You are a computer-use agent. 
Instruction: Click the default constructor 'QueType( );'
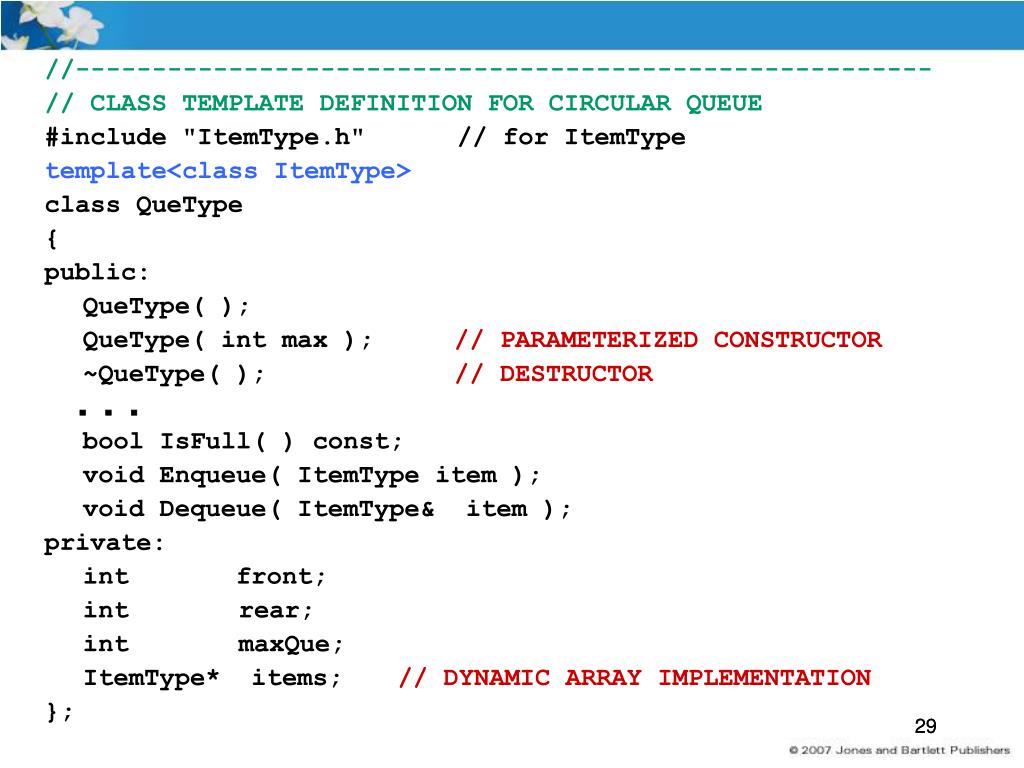tap(166, 306)
